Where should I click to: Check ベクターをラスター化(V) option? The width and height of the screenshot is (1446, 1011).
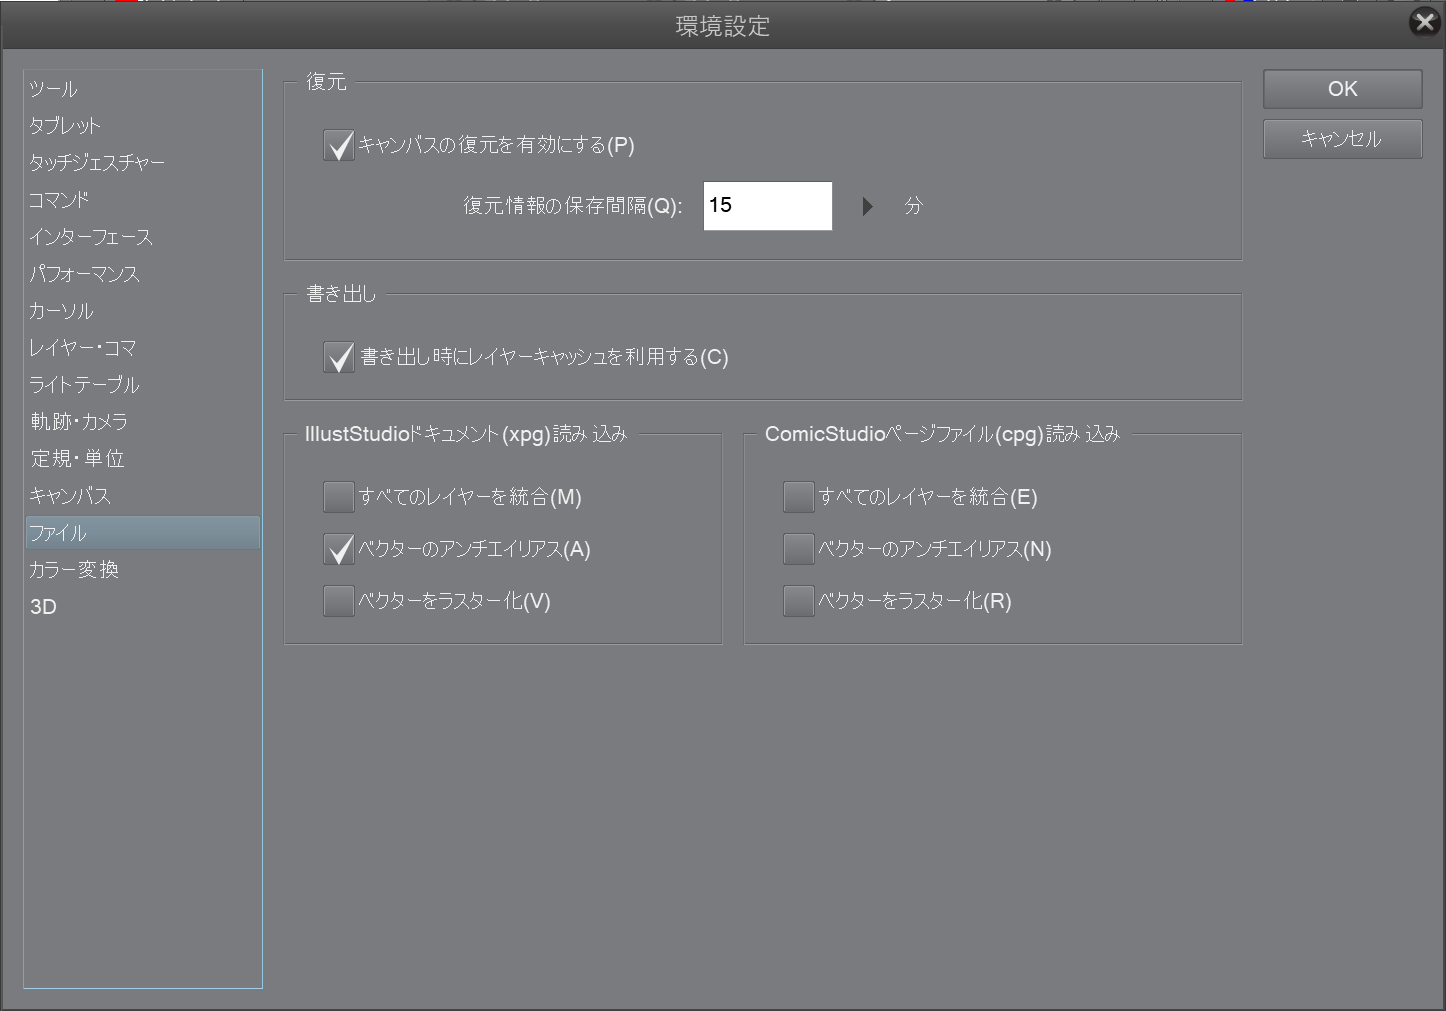(339, 601)
